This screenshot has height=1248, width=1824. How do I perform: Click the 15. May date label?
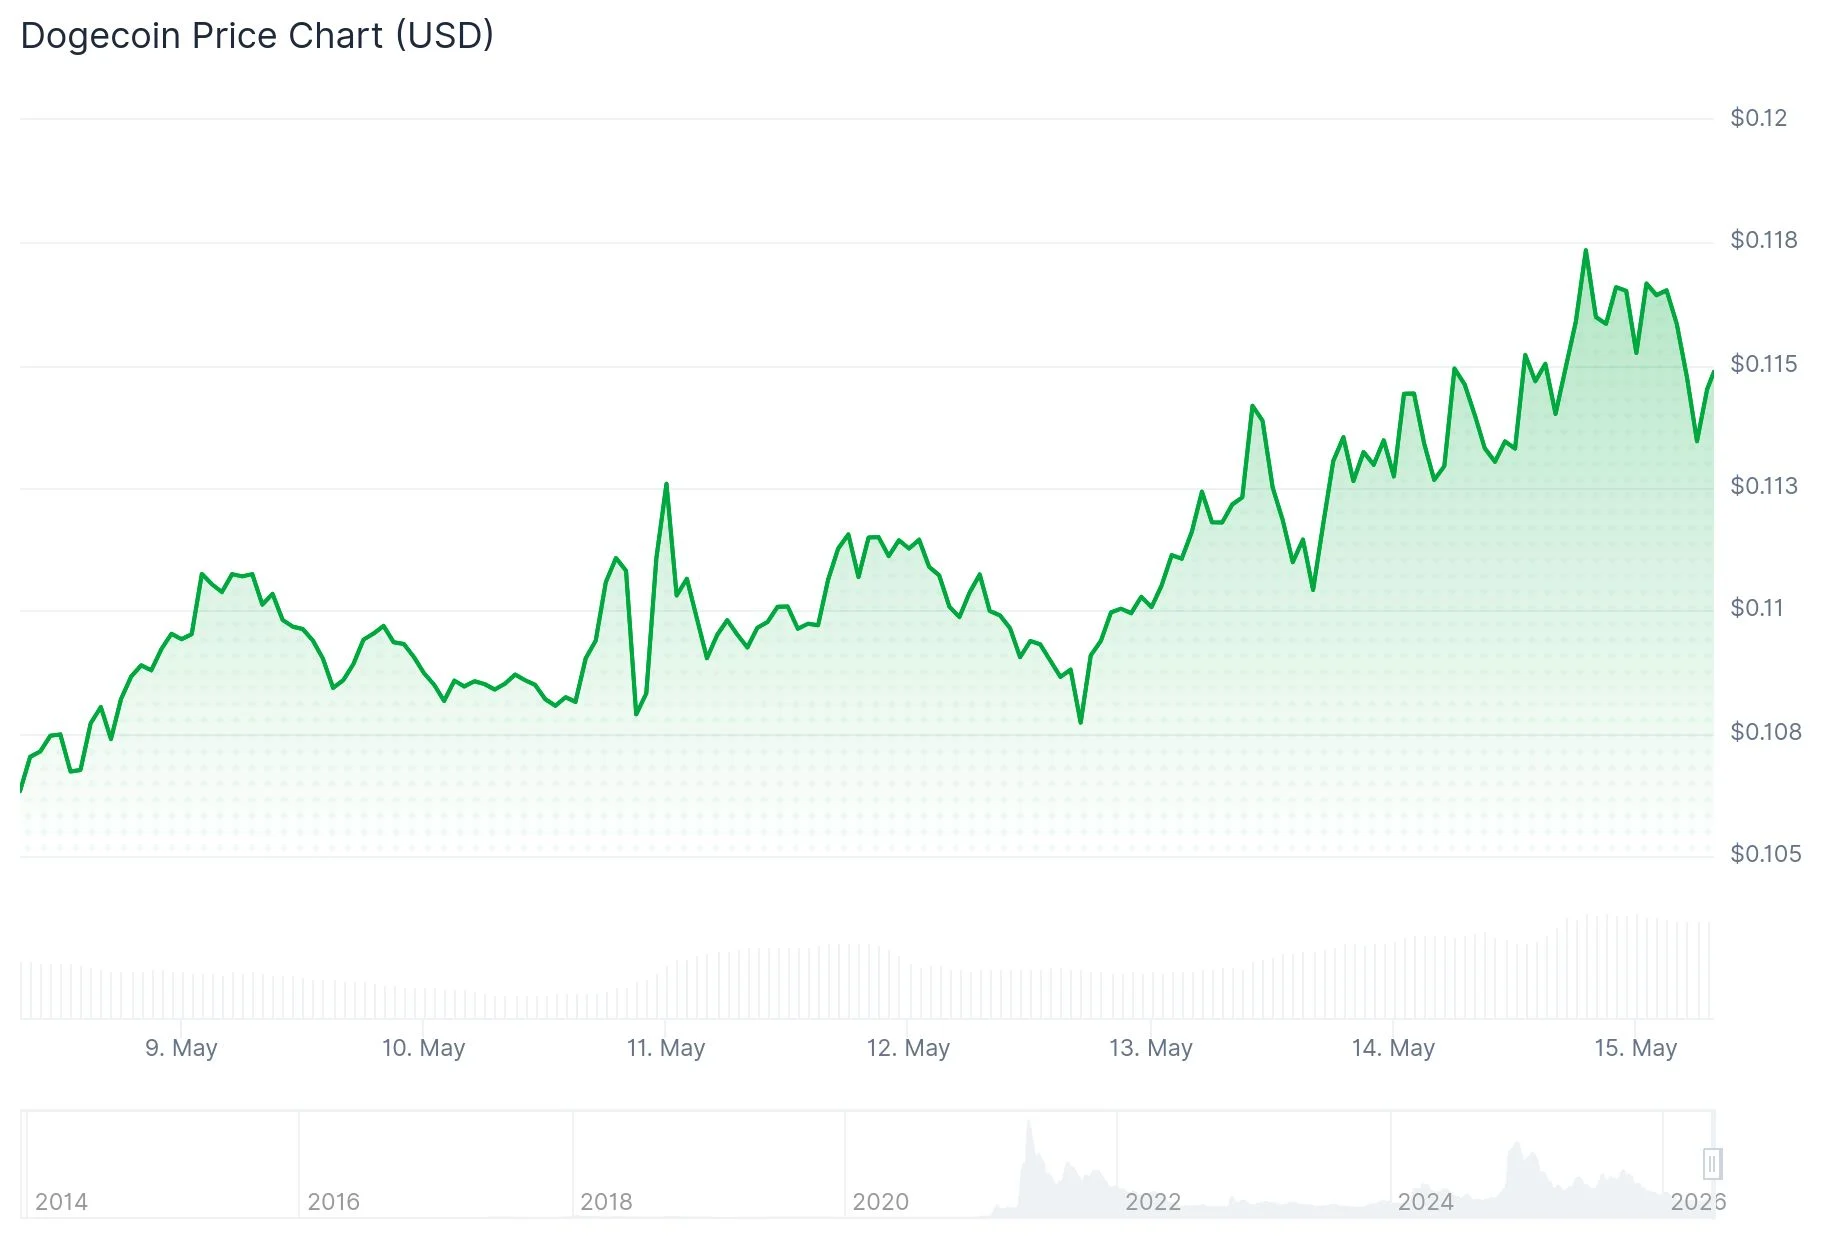point(1635,1048)
